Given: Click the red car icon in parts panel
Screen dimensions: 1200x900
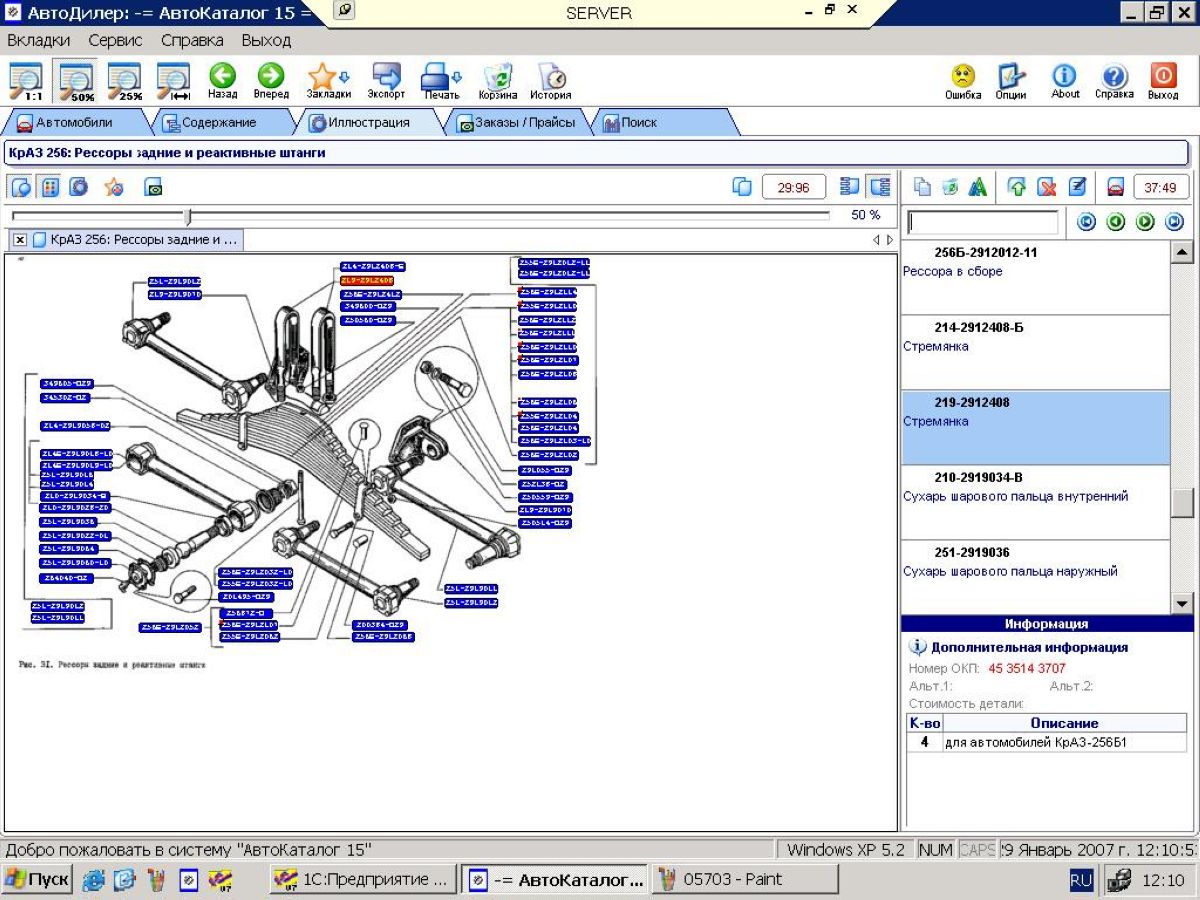Looking at the screenshot, I should (x=1116, y=187).
